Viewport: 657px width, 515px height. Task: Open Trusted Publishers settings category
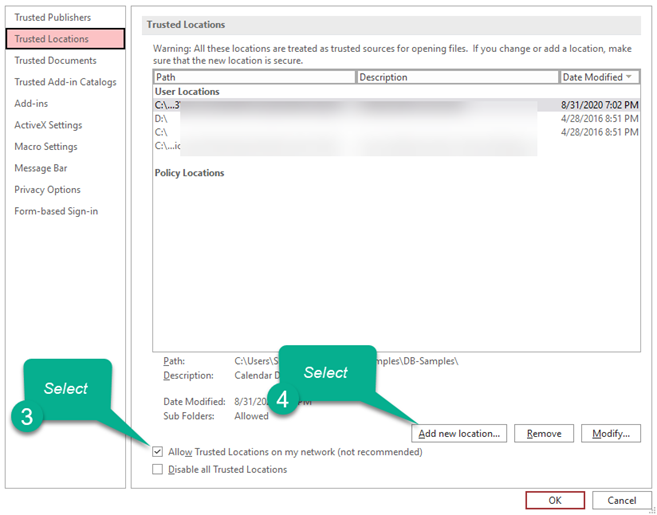[52, 18]
